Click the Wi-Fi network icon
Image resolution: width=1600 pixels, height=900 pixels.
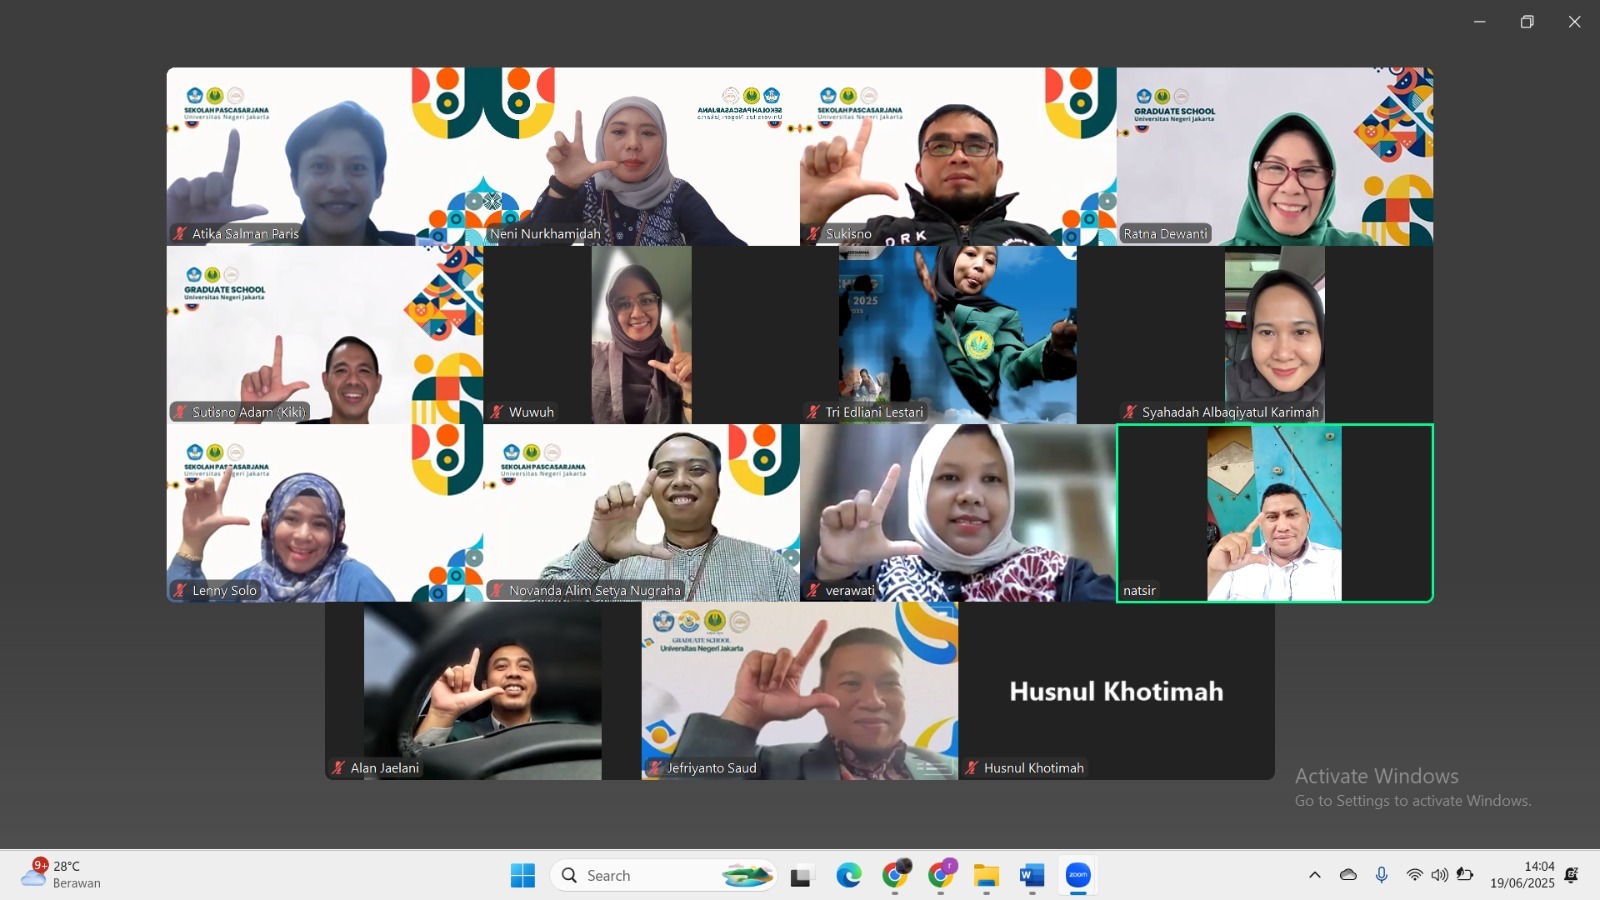pyautogui.click(x=1414, y=875)
